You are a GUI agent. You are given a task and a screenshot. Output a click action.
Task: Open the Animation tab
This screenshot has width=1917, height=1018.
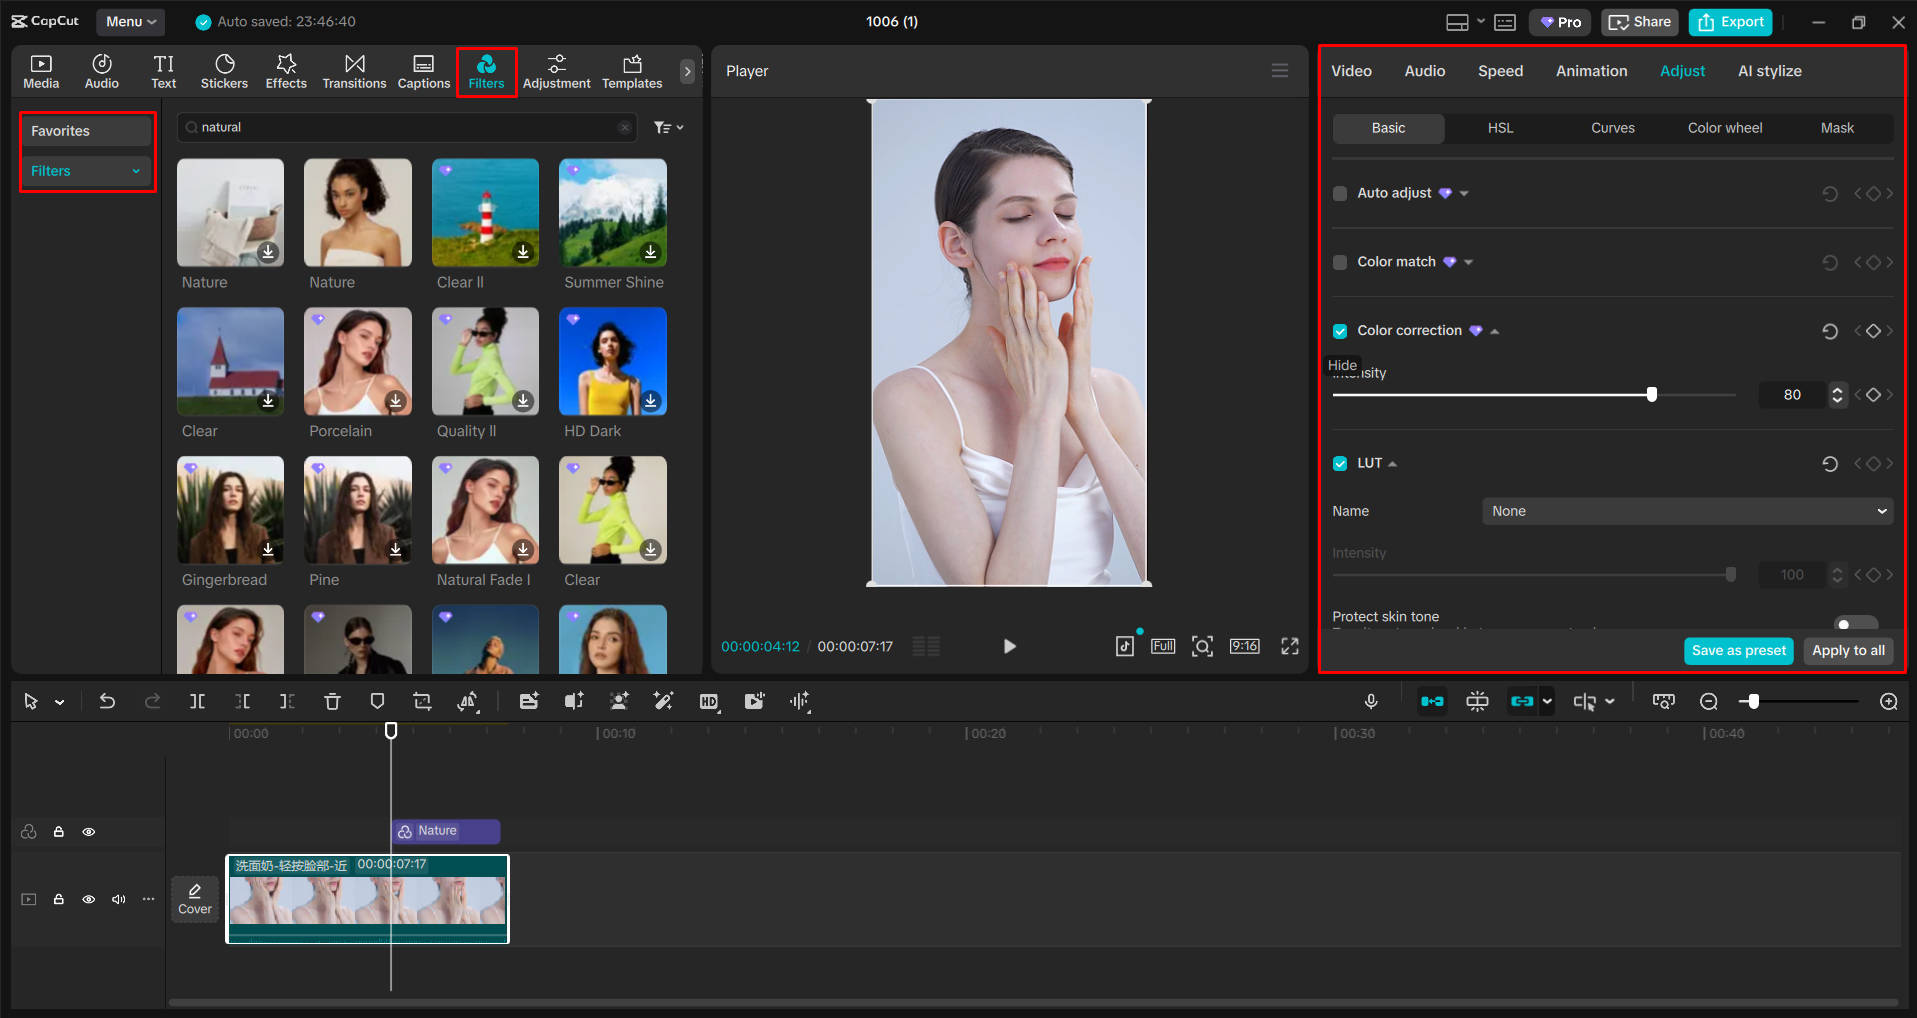coord(1590,70)
